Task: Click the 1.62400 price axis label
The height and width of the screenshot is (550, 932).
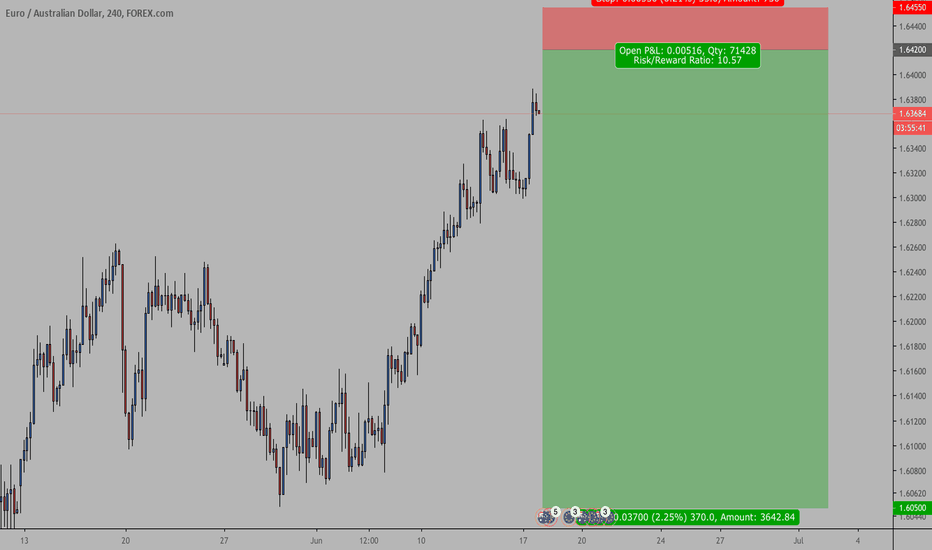Action: tap(912, 272)
